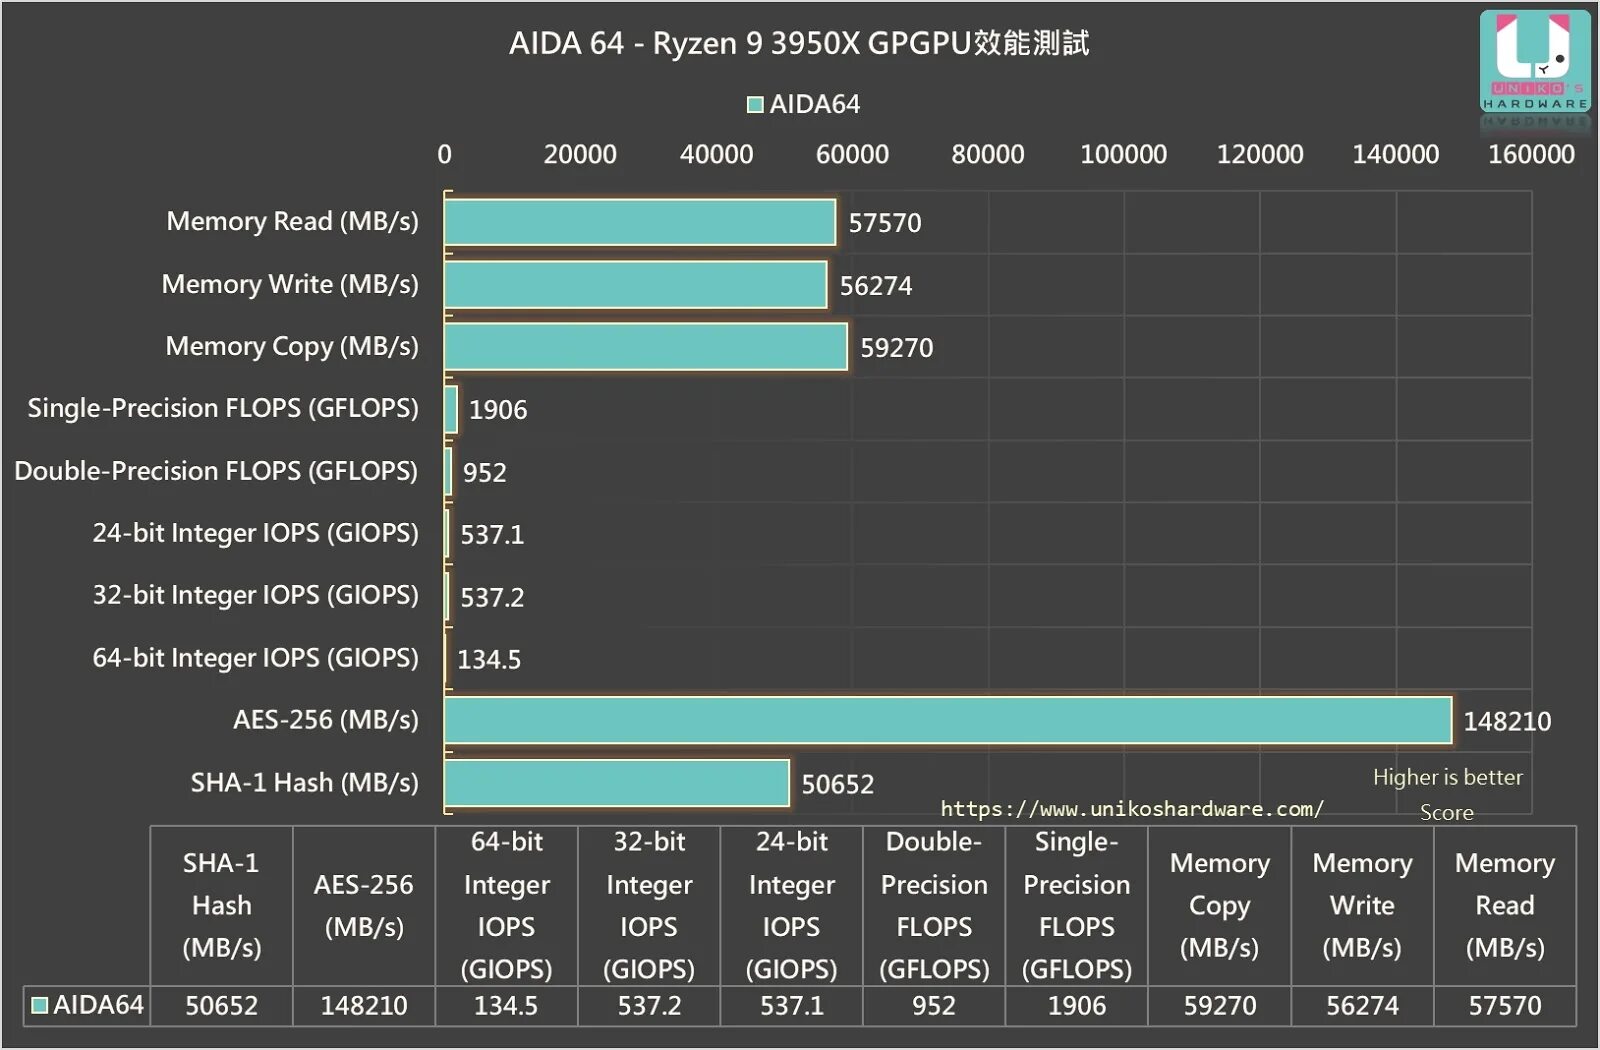The height and width of the screenshot is (1050, 1600).
Task: Select the Memory Write bar
Action: (x=636, y=285)
